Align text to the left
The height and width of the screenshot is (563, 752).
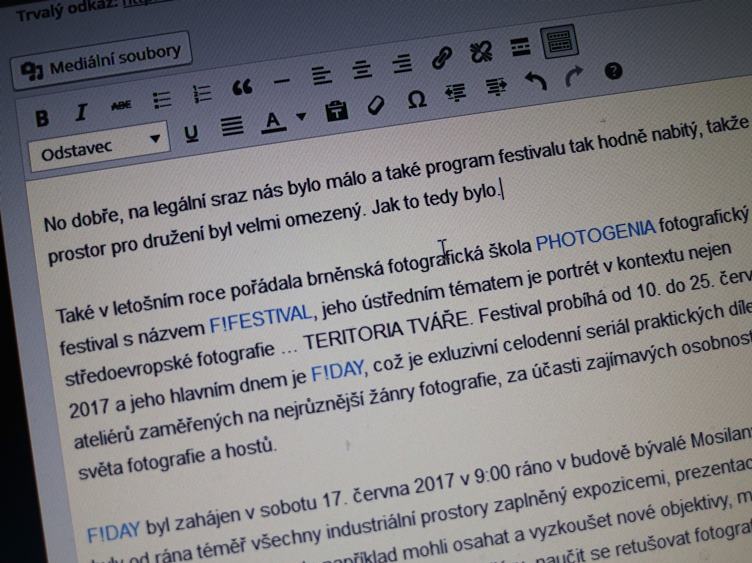pyautogui.click(x=322, y=76)
